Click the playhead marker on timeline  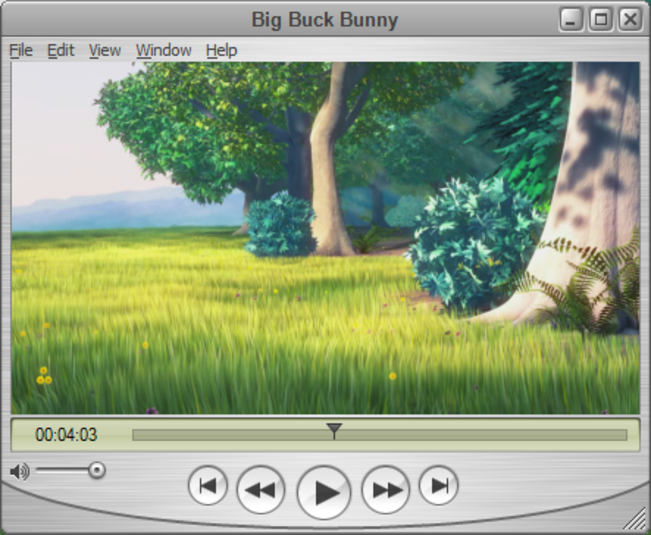click(x=335, y=431)
